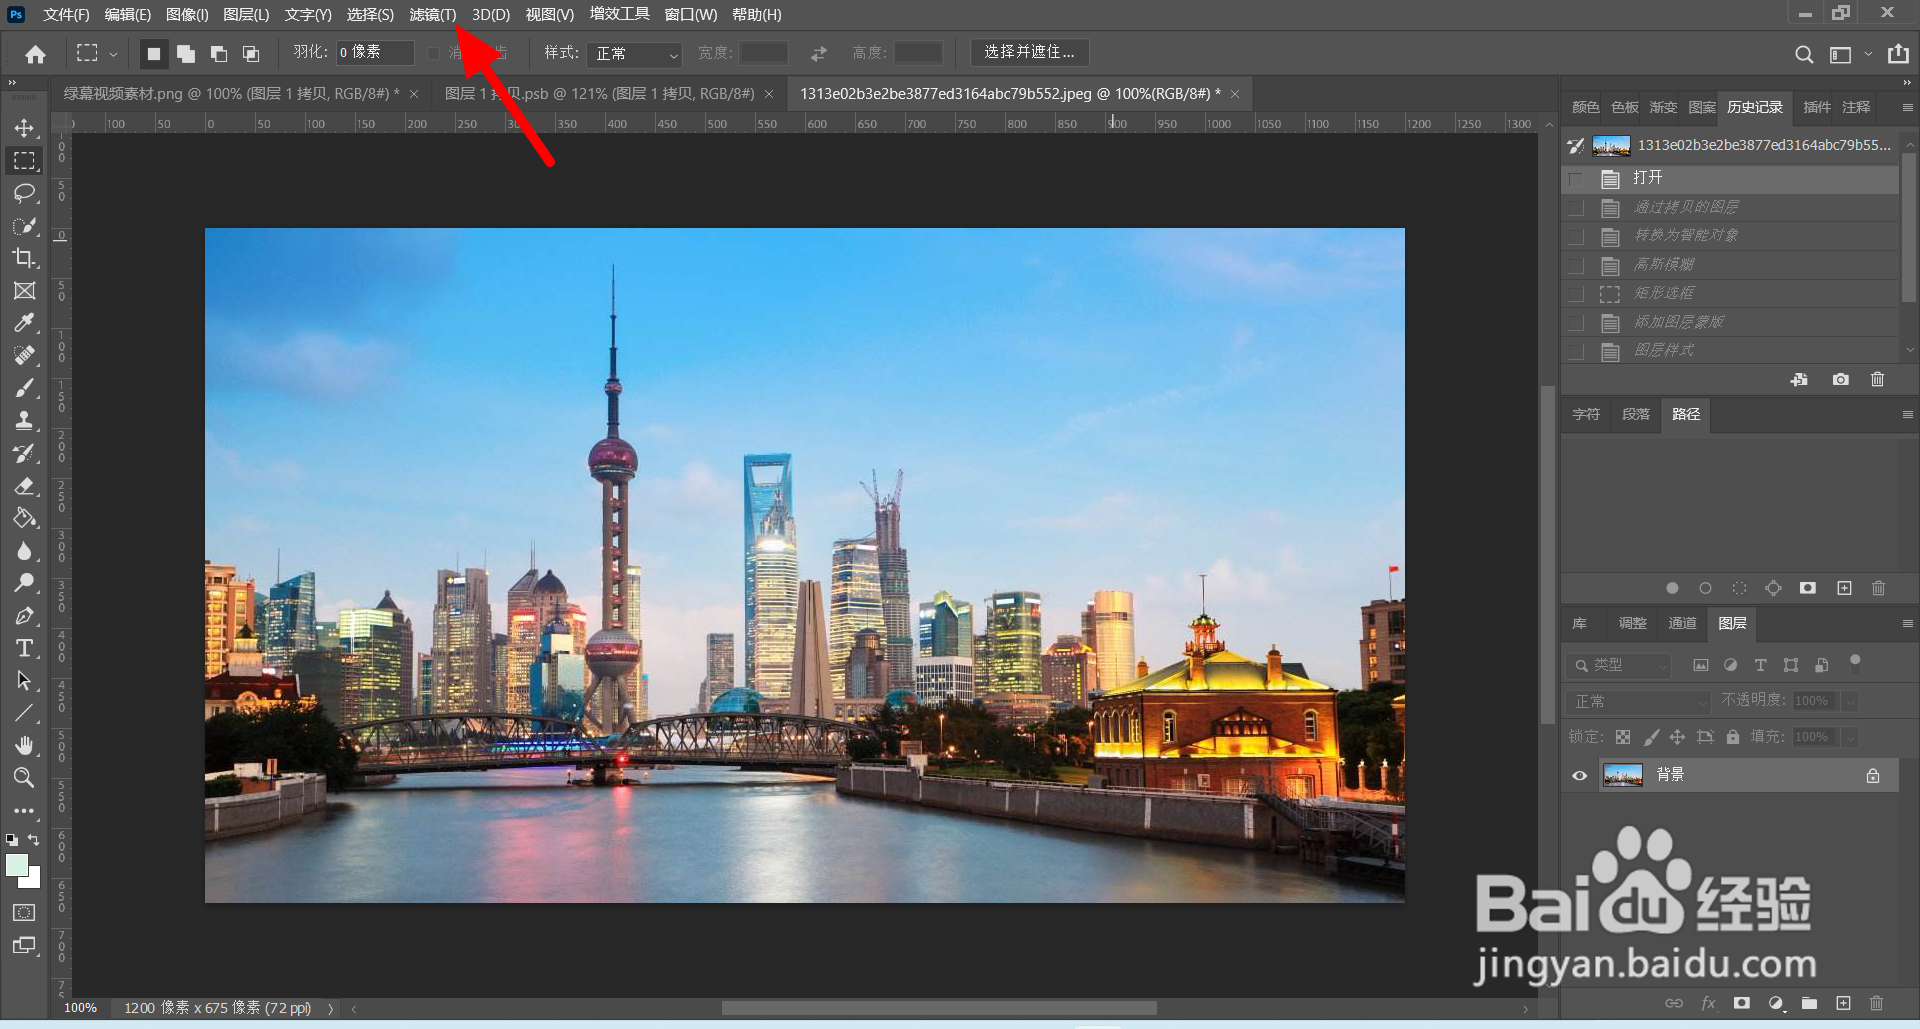Open the 样式 style dropdown
The height and width of the screenshot is (1029, 1920).
[635, 54]
